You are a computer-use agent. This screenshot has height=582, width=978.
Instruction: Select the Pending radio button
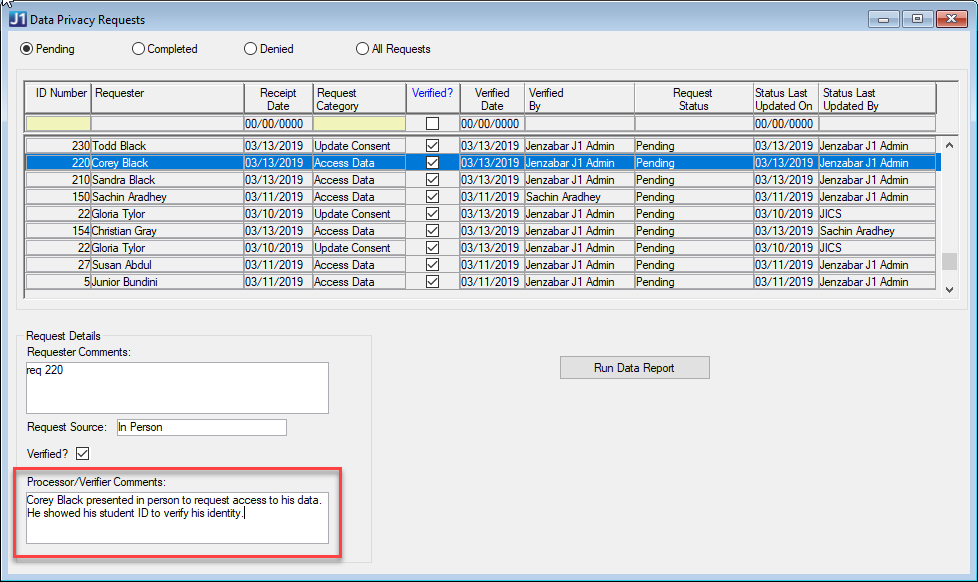click(x=27, y=49)
